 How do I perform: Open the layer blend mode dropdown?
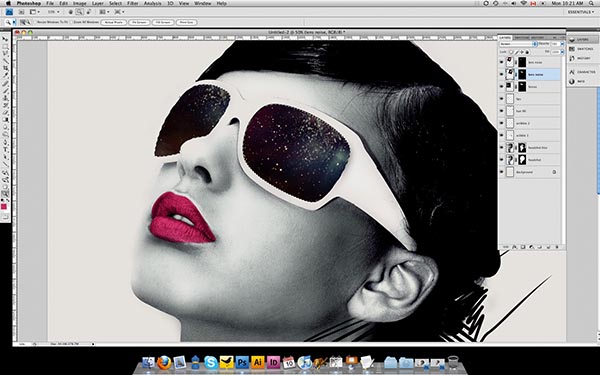[x=518, y=44]
